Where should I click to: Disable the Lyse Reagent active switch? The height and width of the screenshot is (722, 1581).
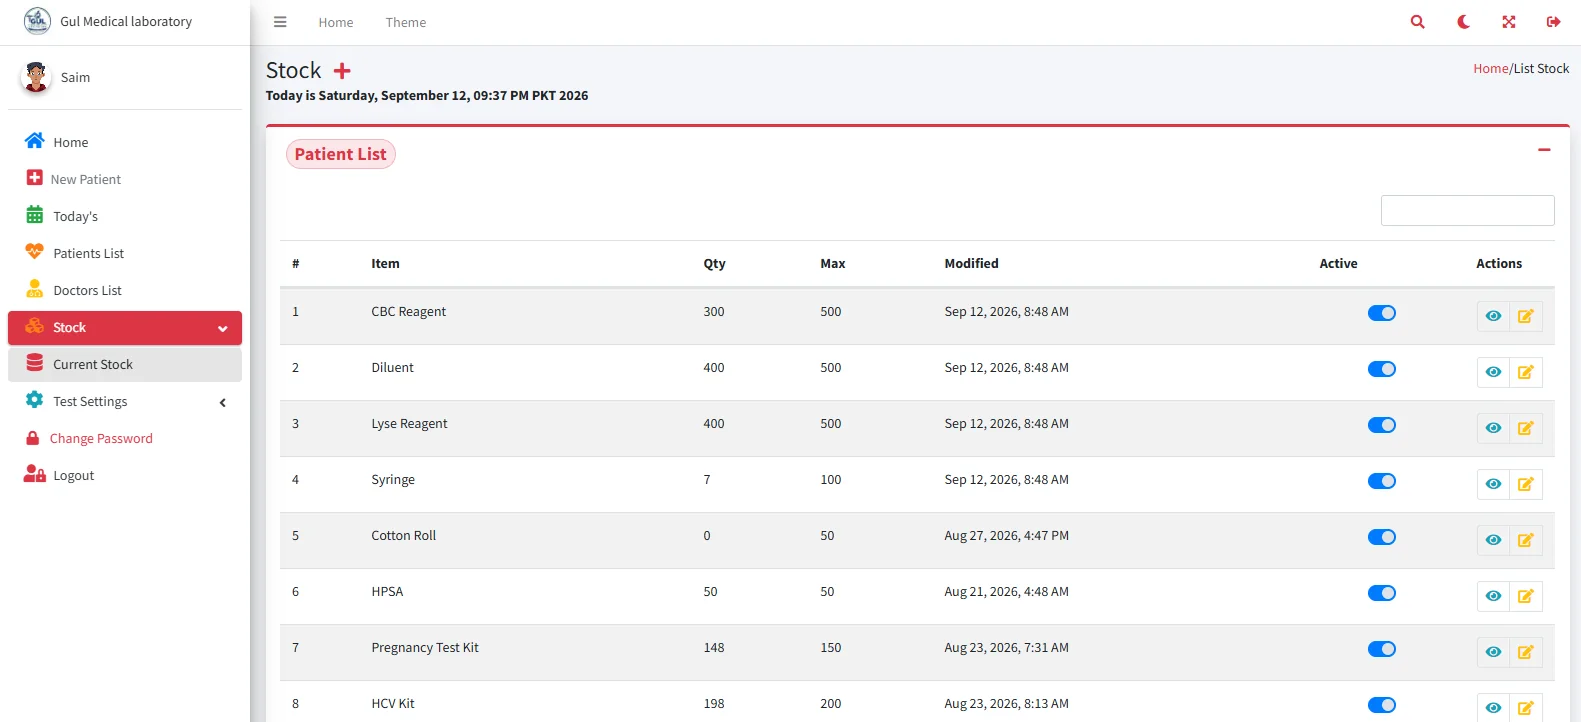coord(1382,425)
